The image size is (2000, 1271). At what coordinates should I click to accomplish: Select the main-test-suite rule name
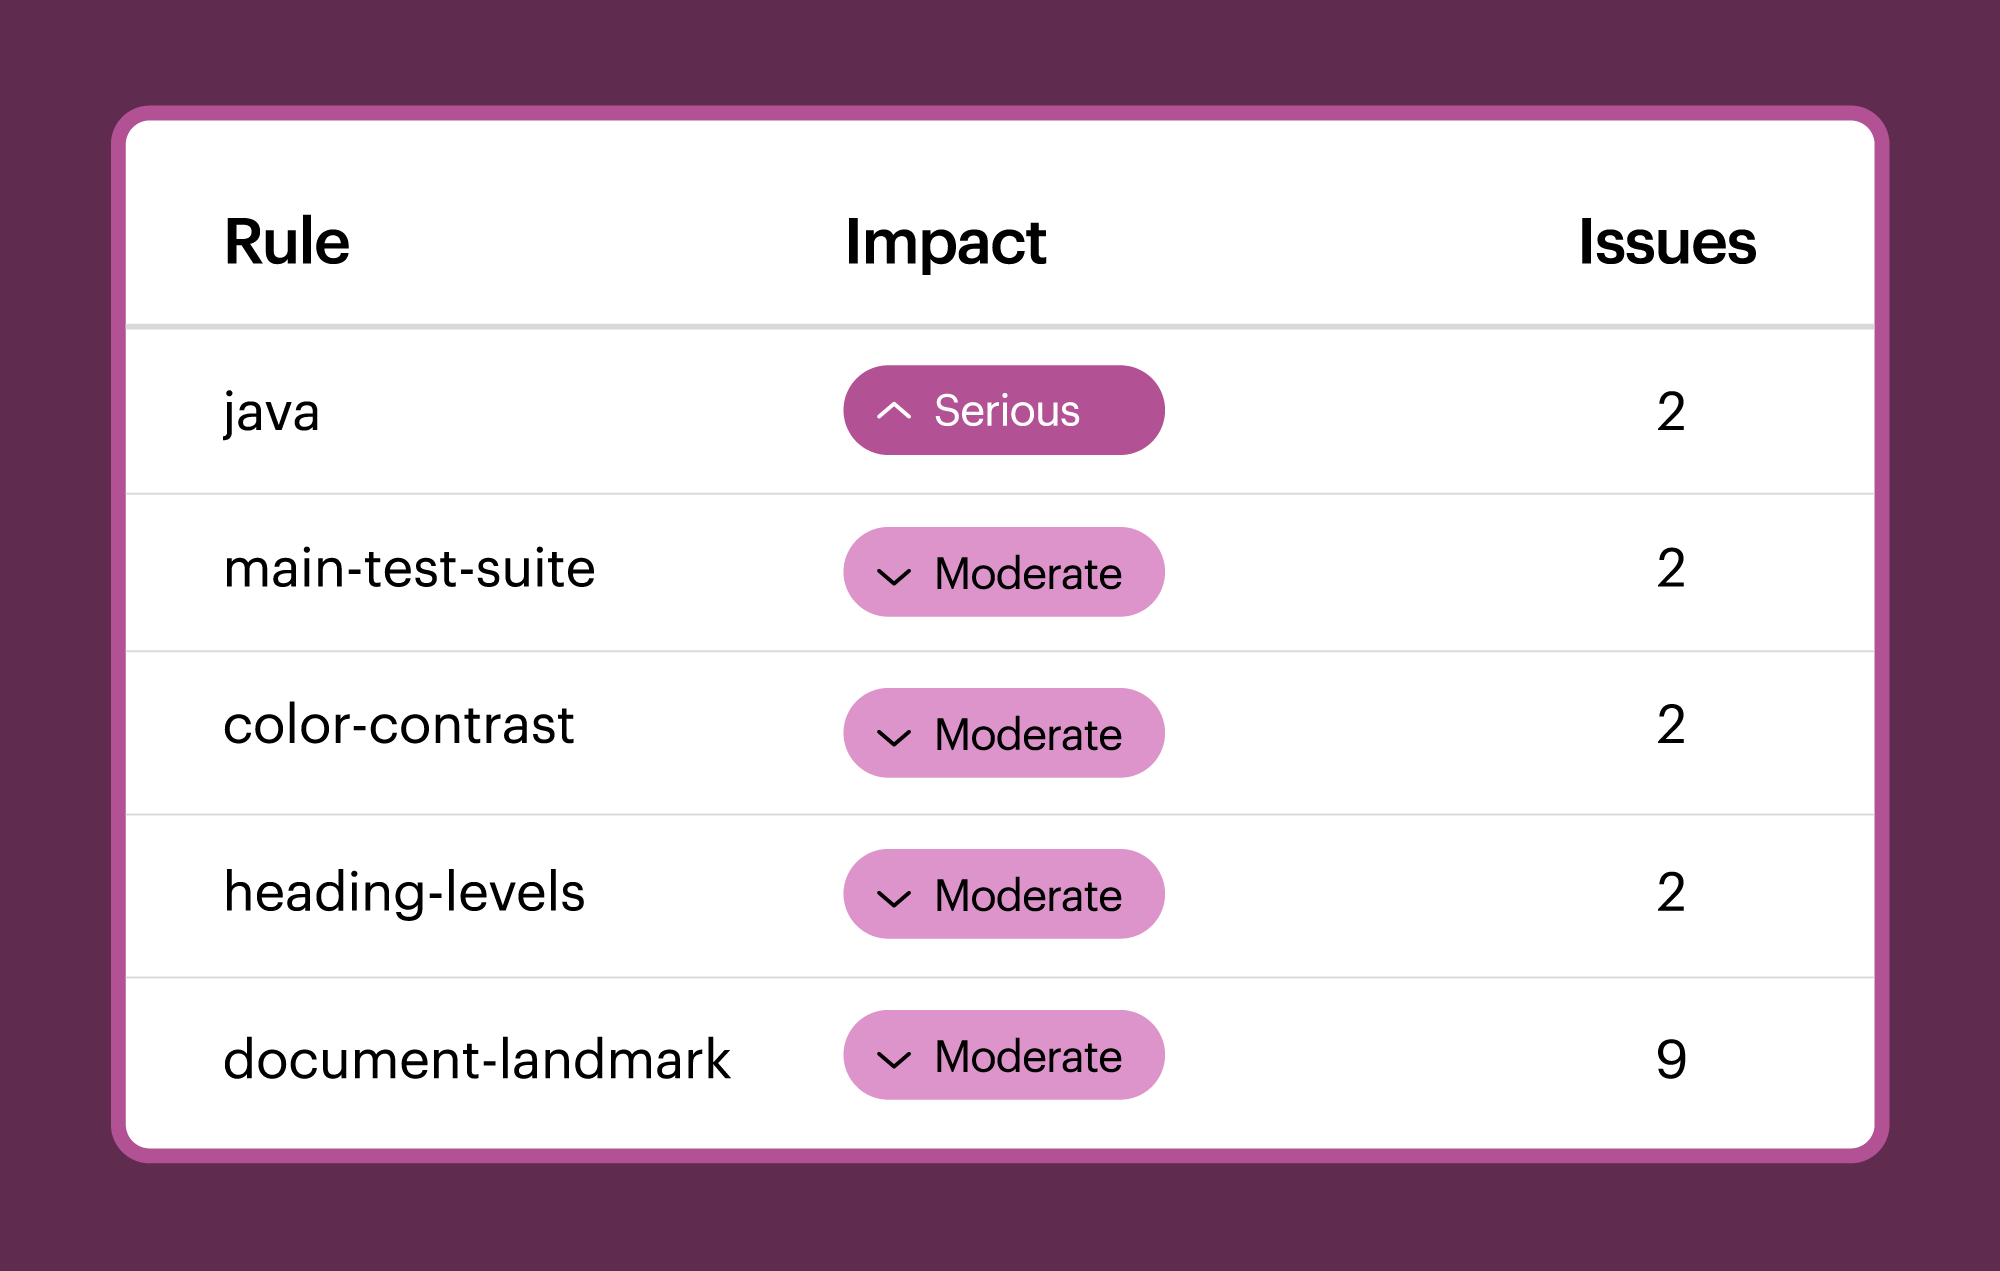click(x=409, y=570)
